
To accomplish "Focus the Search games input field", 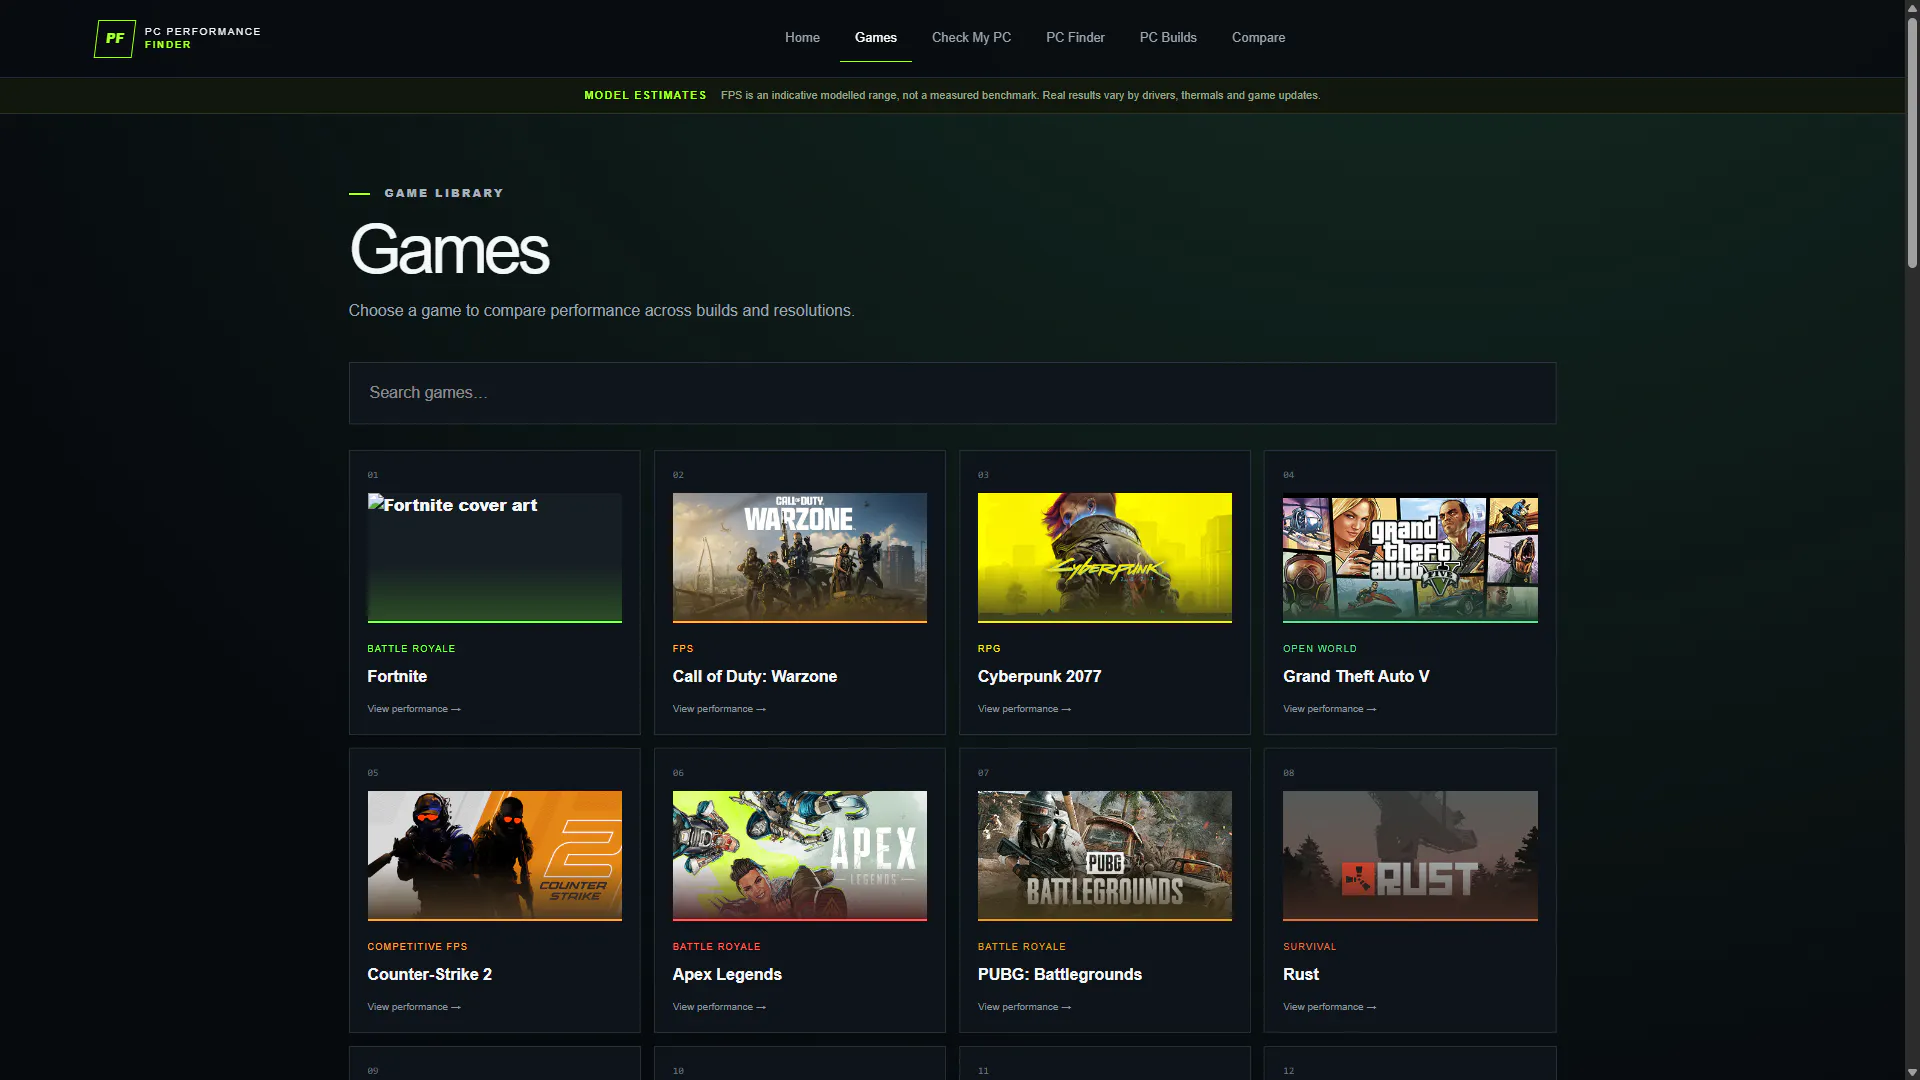I will [x=952, y=393].
